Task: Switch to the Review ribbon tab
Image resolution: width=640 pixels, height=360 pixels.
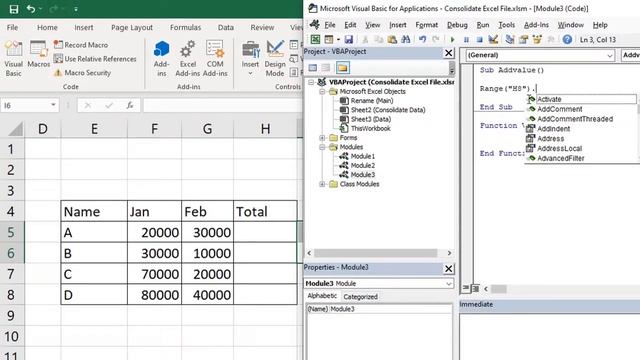Action: (262, 27)
